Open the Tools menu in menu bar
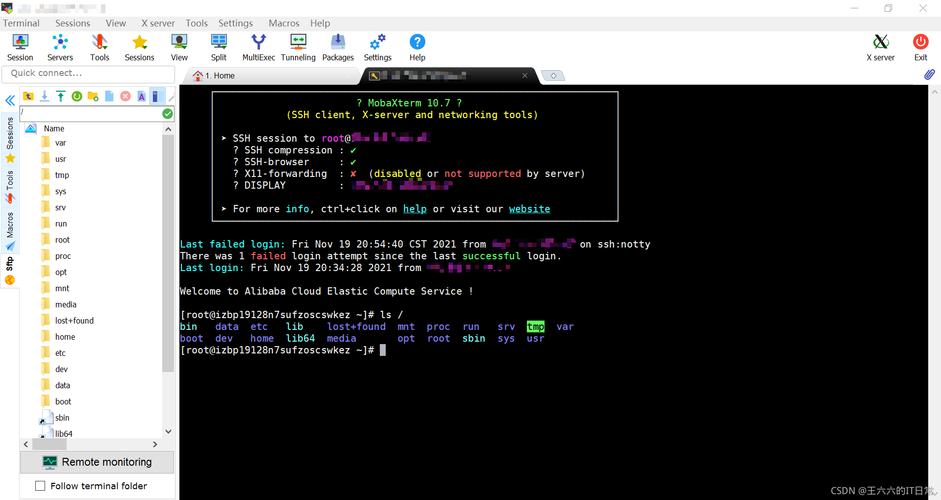Viewport: 941px width, 500px height. click(196, 23)
